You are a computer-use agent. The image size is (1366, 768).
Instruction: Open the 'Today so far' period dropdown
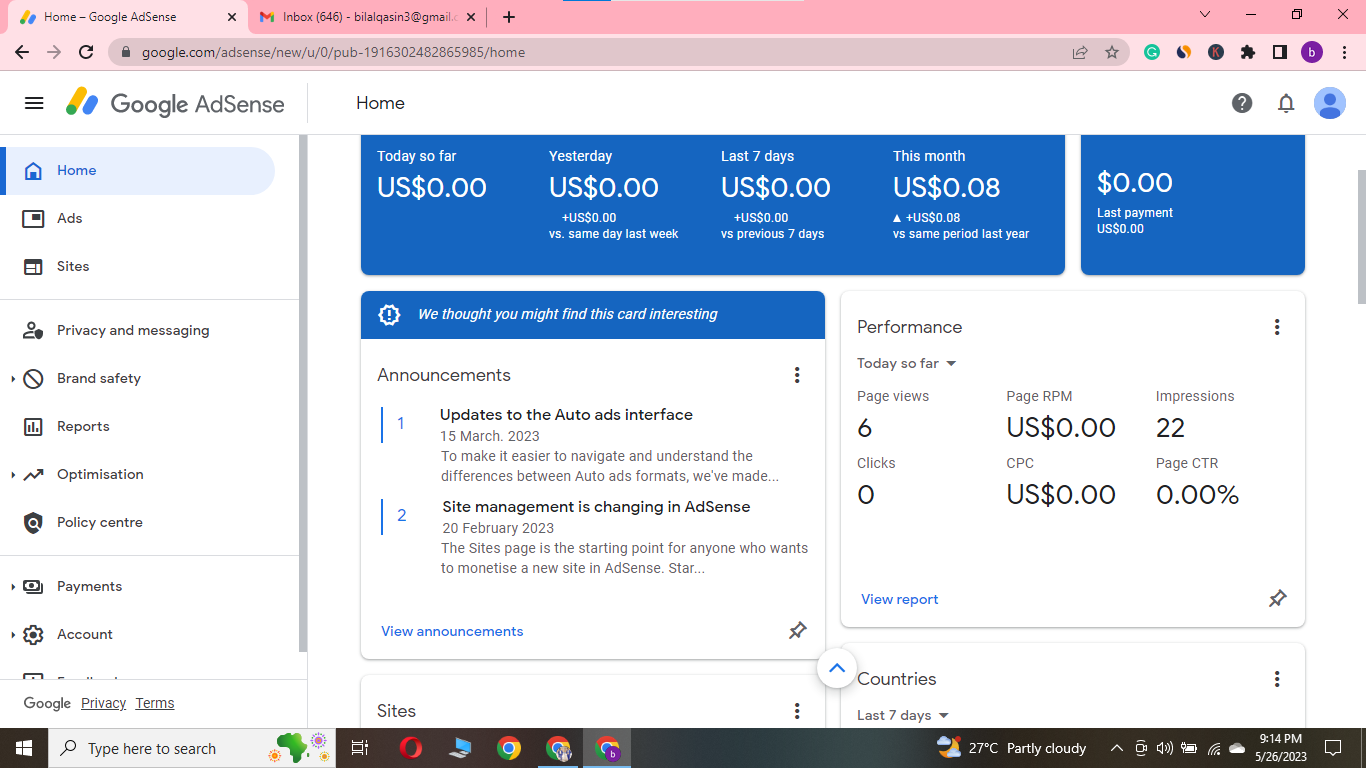tap(907, 363)
